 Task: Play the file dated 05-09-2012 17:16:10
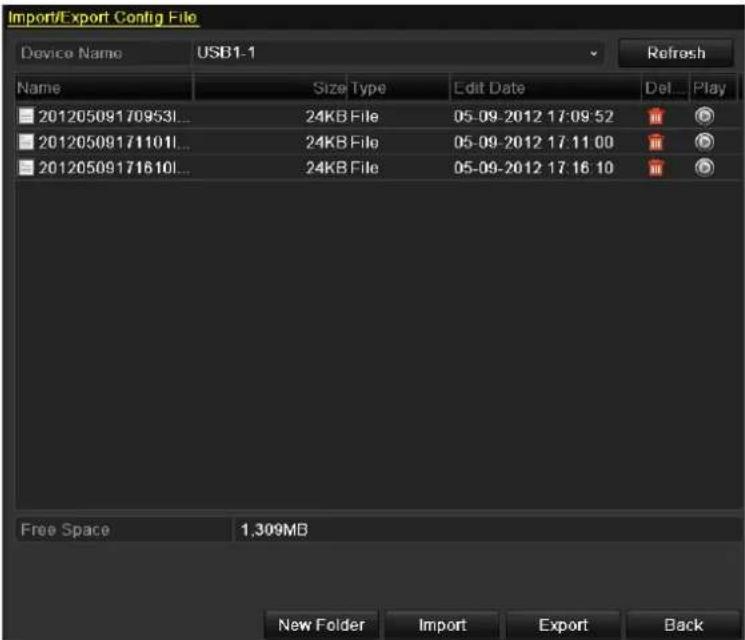(704, 168)
